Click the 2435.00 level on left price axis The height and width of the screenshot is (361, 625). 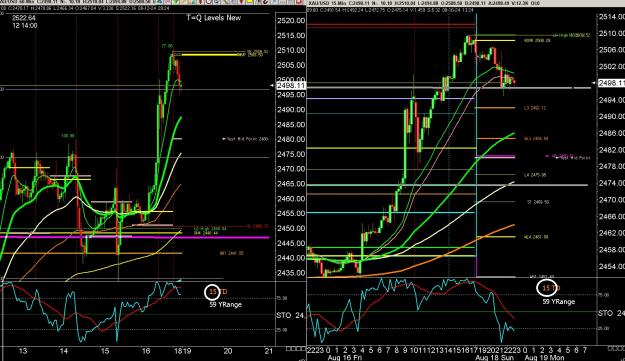coord(291,273)
